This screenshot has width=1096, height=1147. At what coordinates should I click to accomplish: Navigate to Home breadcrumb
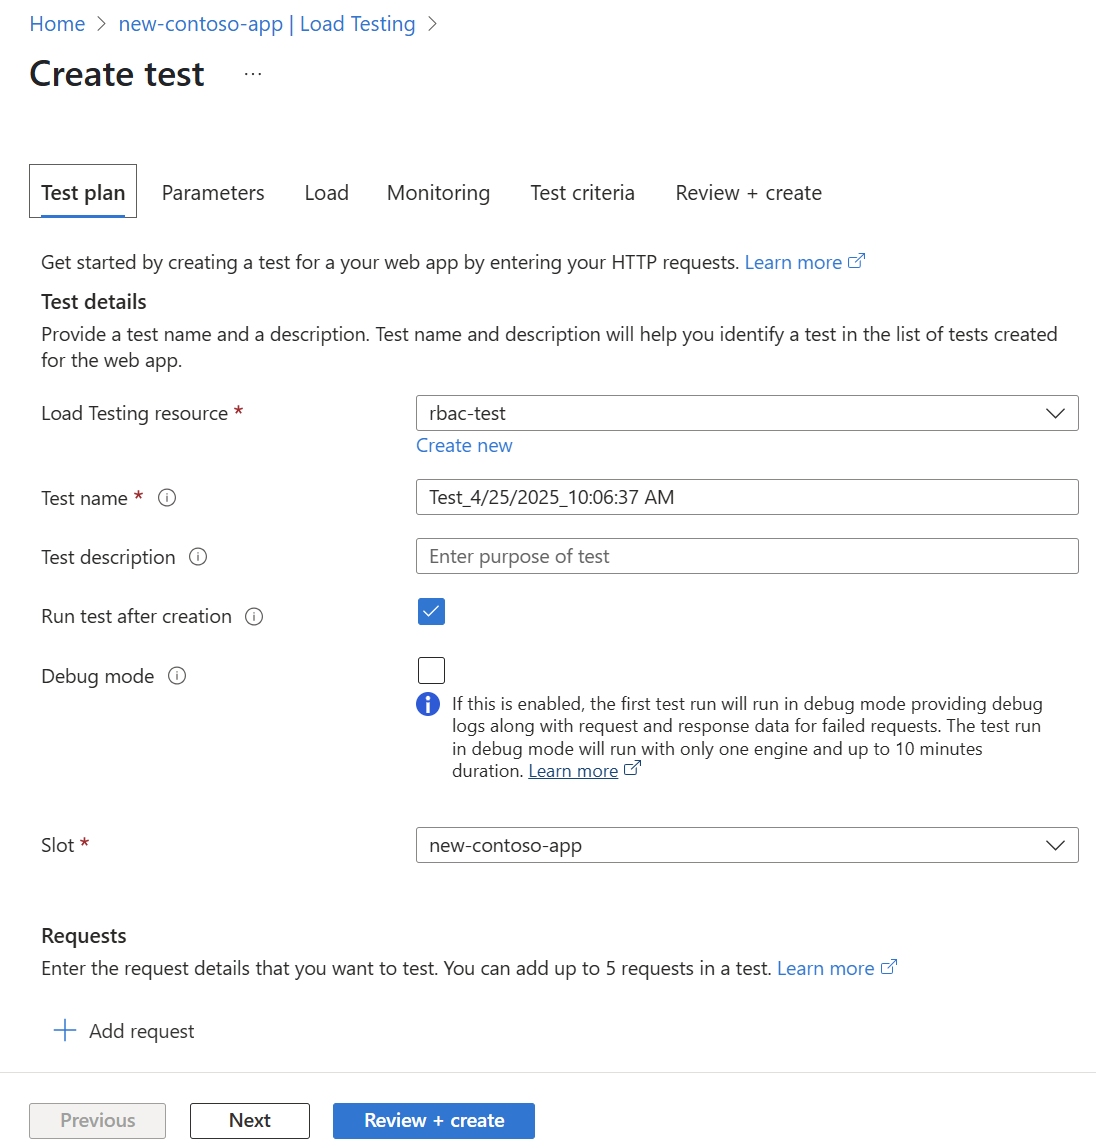pos(57,24)
